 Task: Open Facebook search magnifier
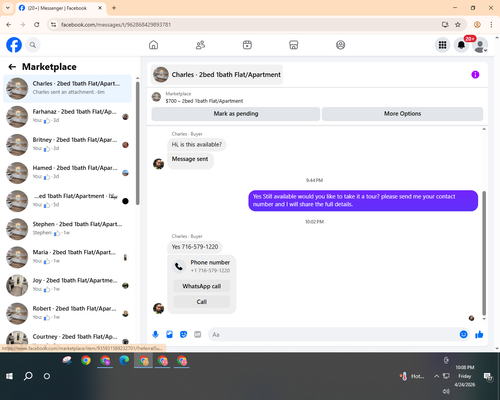tap(33, 45)
